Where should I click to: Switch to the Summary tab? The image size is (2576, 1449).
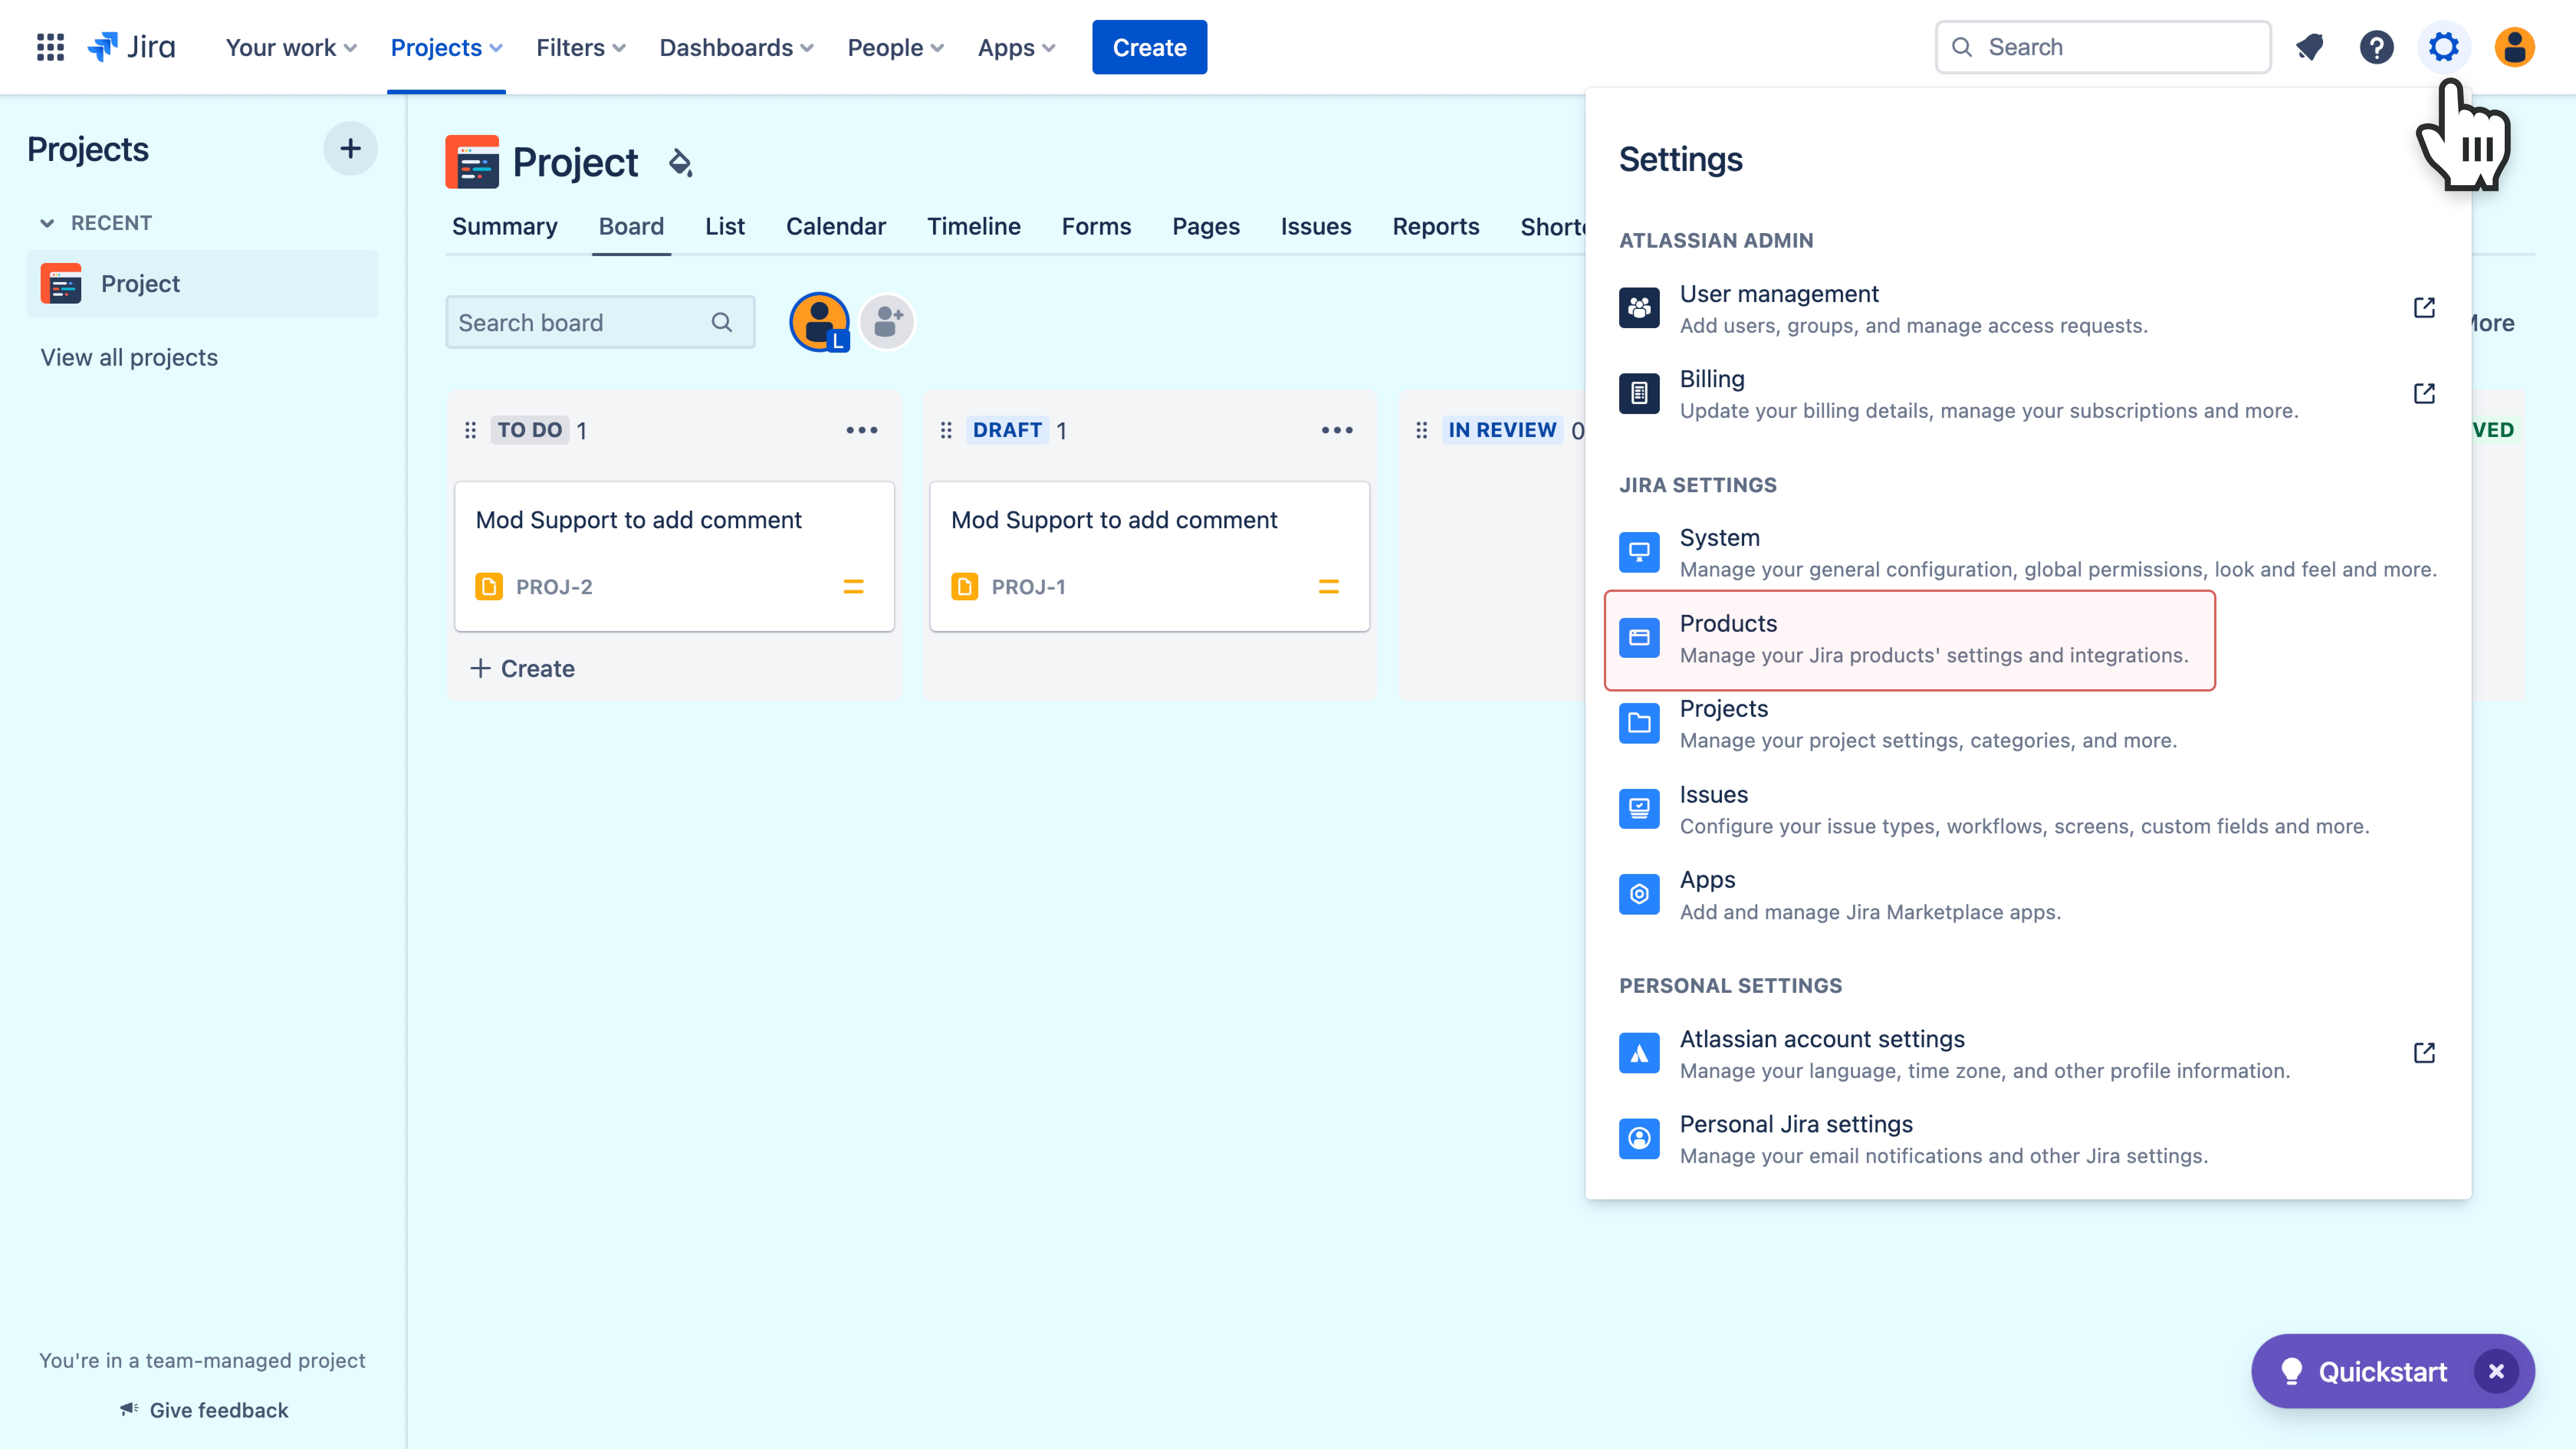505,226
